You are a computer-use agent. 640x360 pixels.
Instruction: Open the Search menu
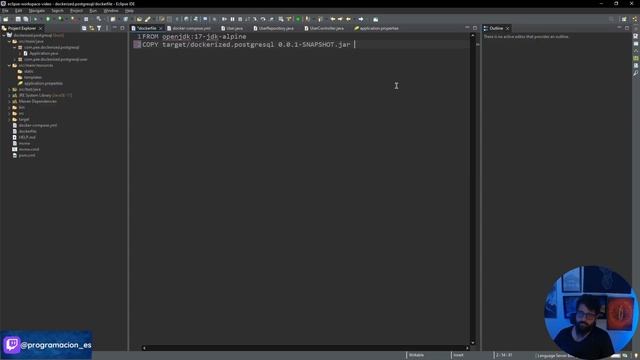[x=58, y=11]
